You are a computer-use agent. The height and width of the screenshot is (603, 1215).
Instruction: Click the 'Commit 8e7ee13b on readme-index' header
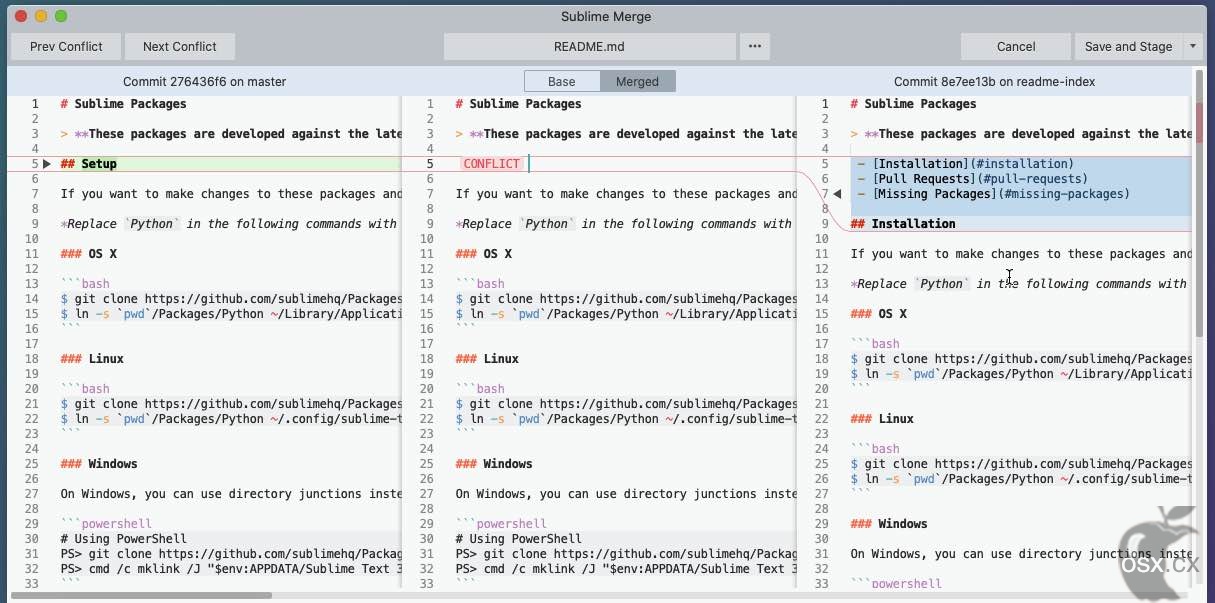click(994, 81)
